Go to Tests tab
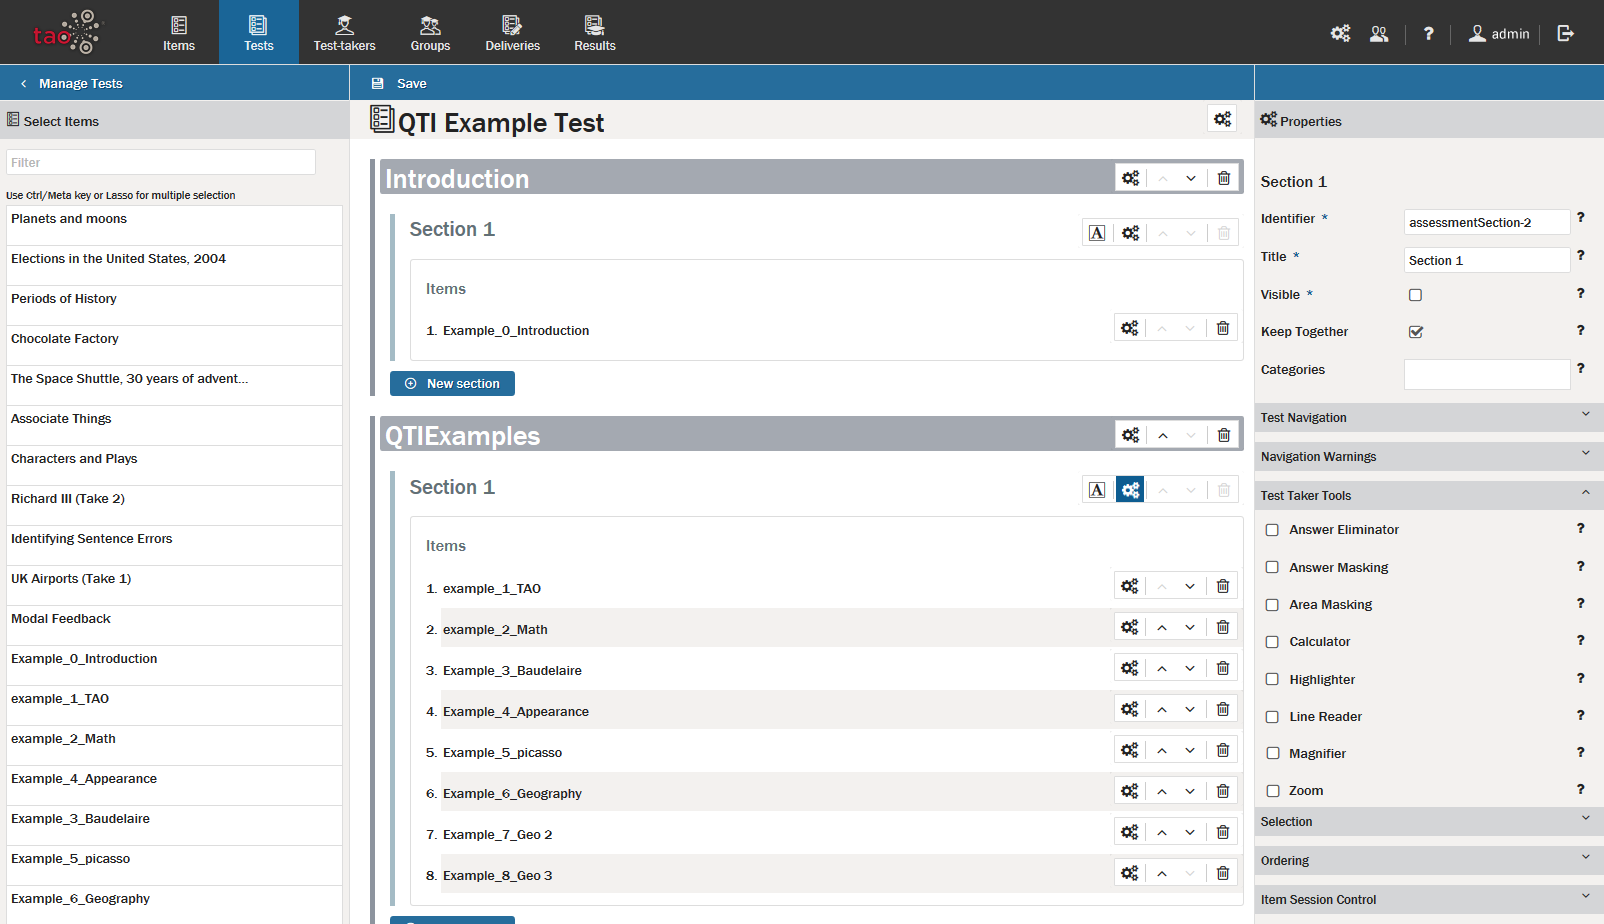The height and width of the screenshot is (924, 1604). pos(258,33)
